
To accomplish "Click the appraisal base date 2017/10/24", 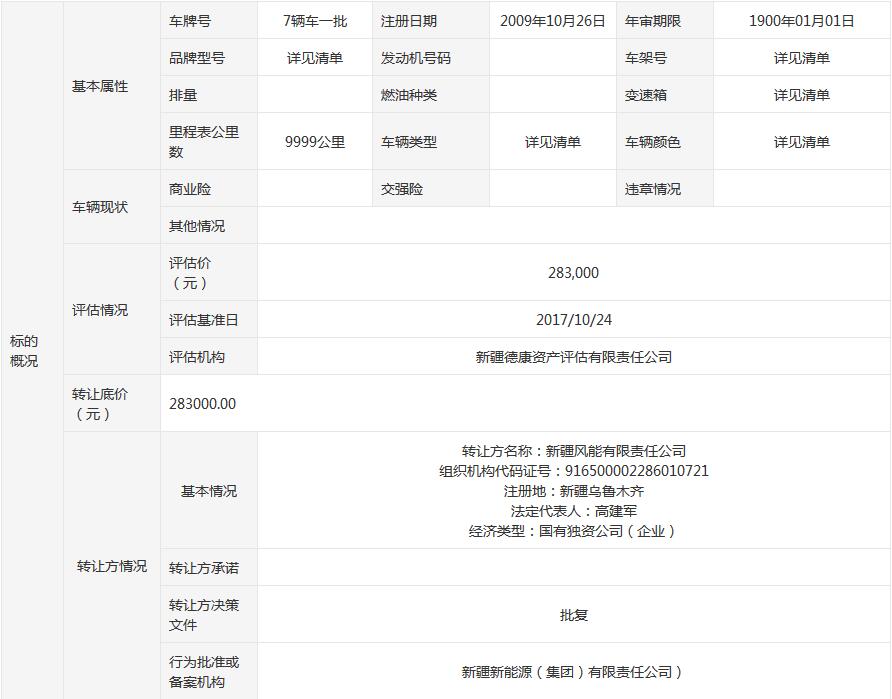I will tap(573, 320).
